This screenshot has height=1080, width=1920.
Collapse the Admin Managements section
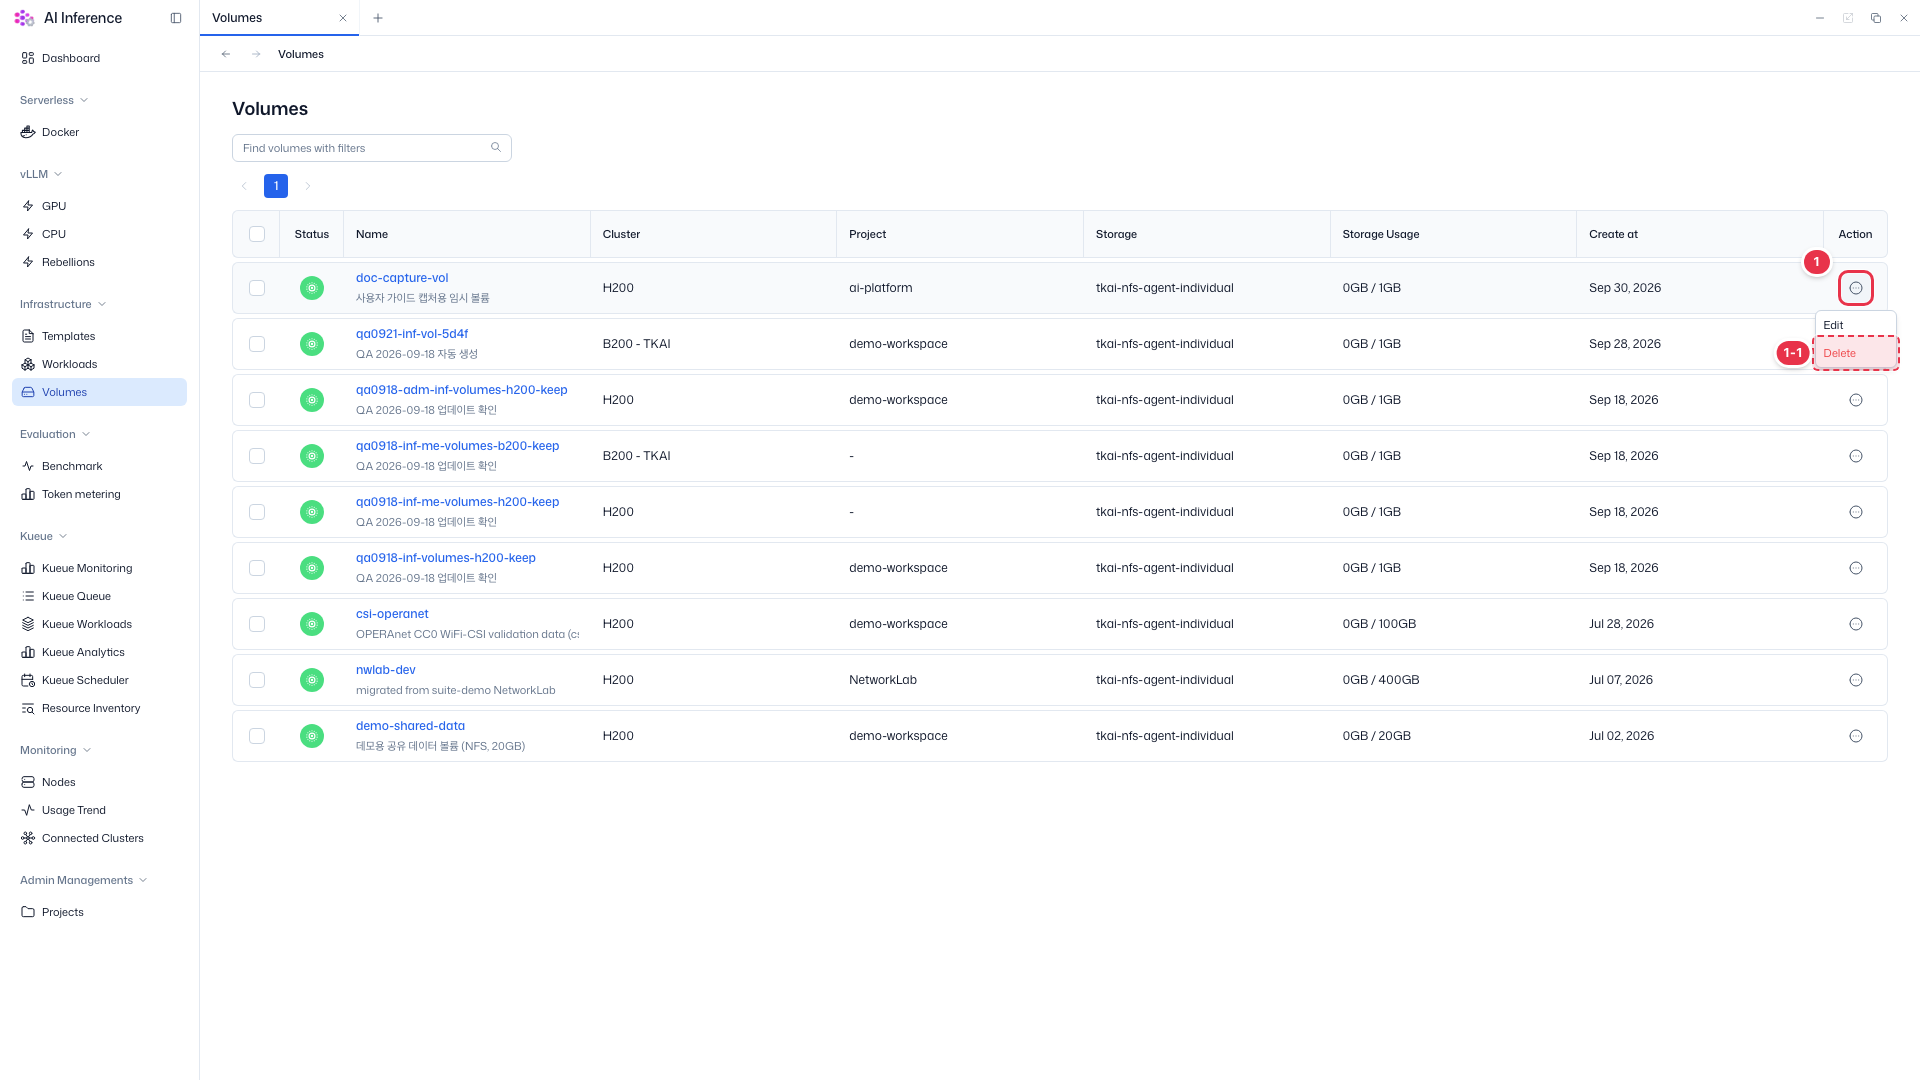(84, 880)
